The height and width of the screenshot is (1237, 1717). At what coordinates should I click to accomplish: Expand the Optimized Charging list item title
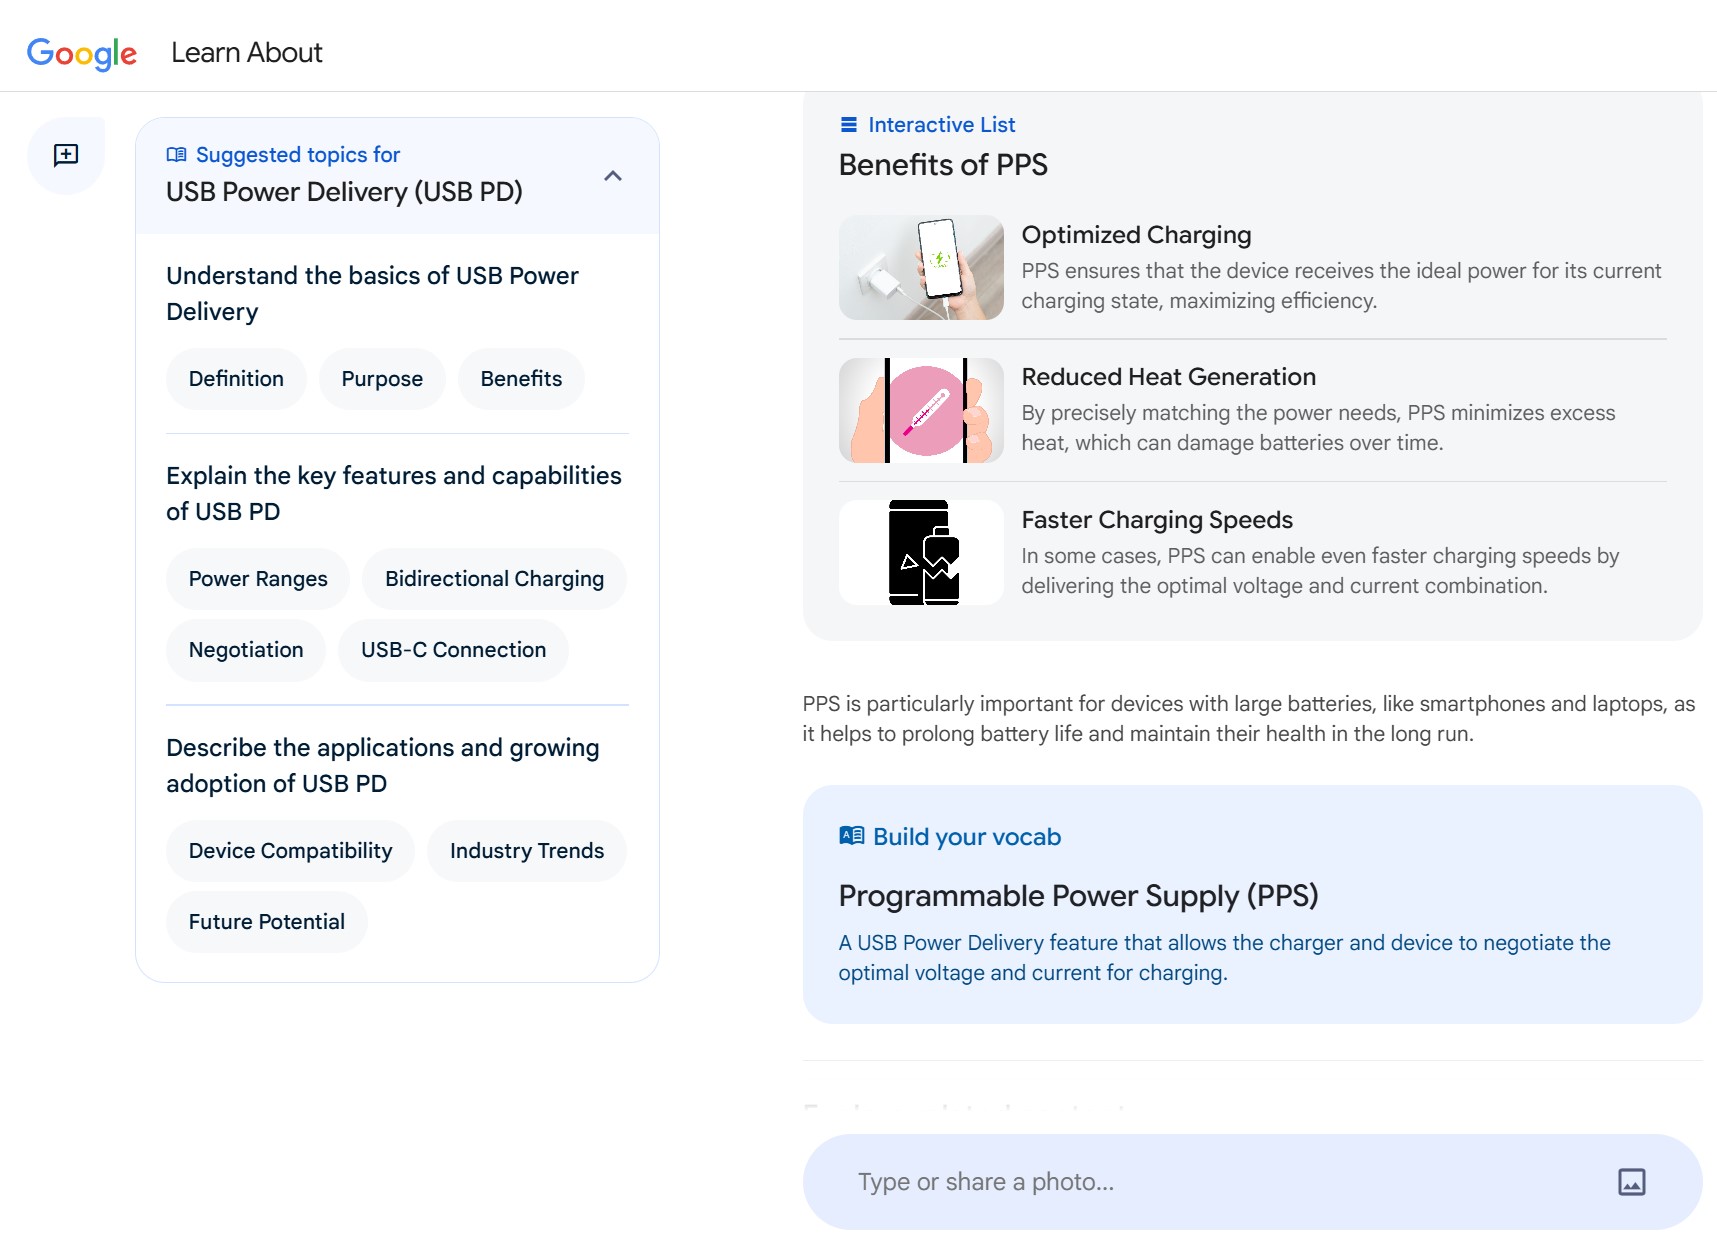(x=1136, y=235)
